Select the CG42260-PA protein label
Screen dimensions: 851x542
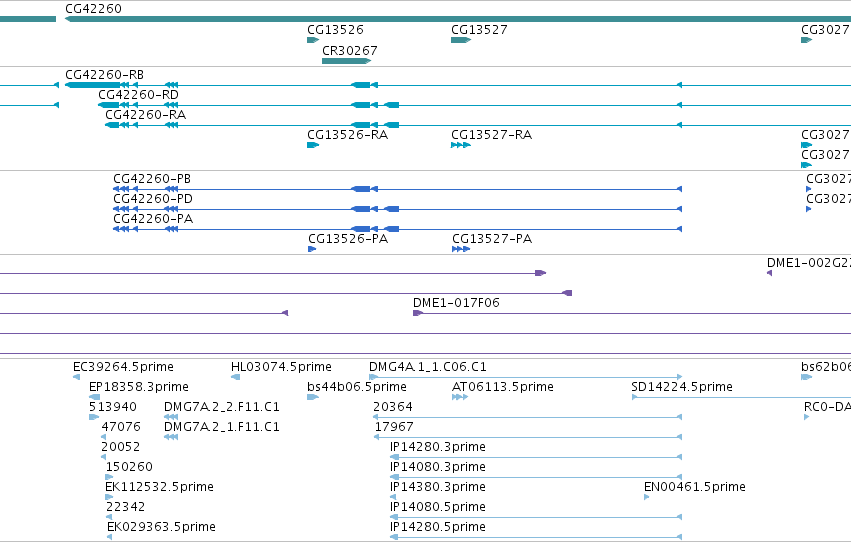[x=153, y=219]
